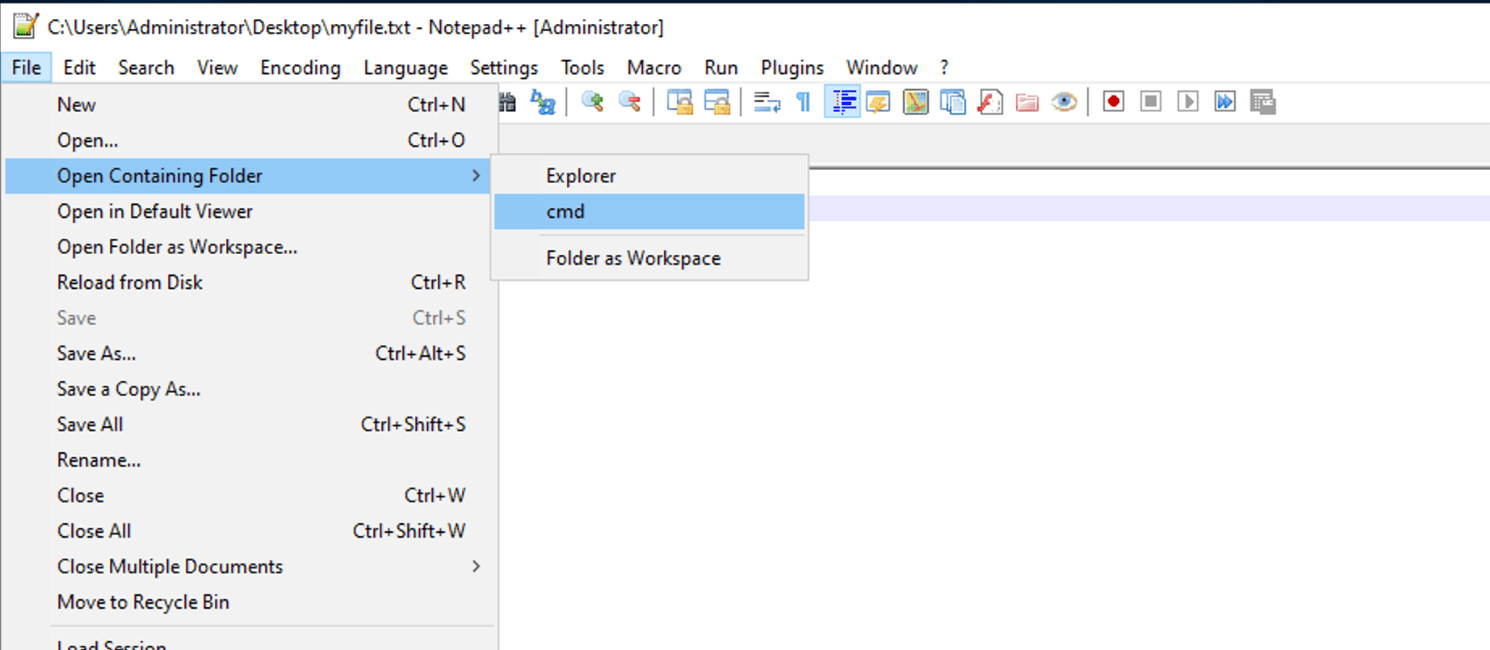Select Reload from Disk
Image resolution: width=1490 pixels, height=650 pixels.
tap(129, 282)
